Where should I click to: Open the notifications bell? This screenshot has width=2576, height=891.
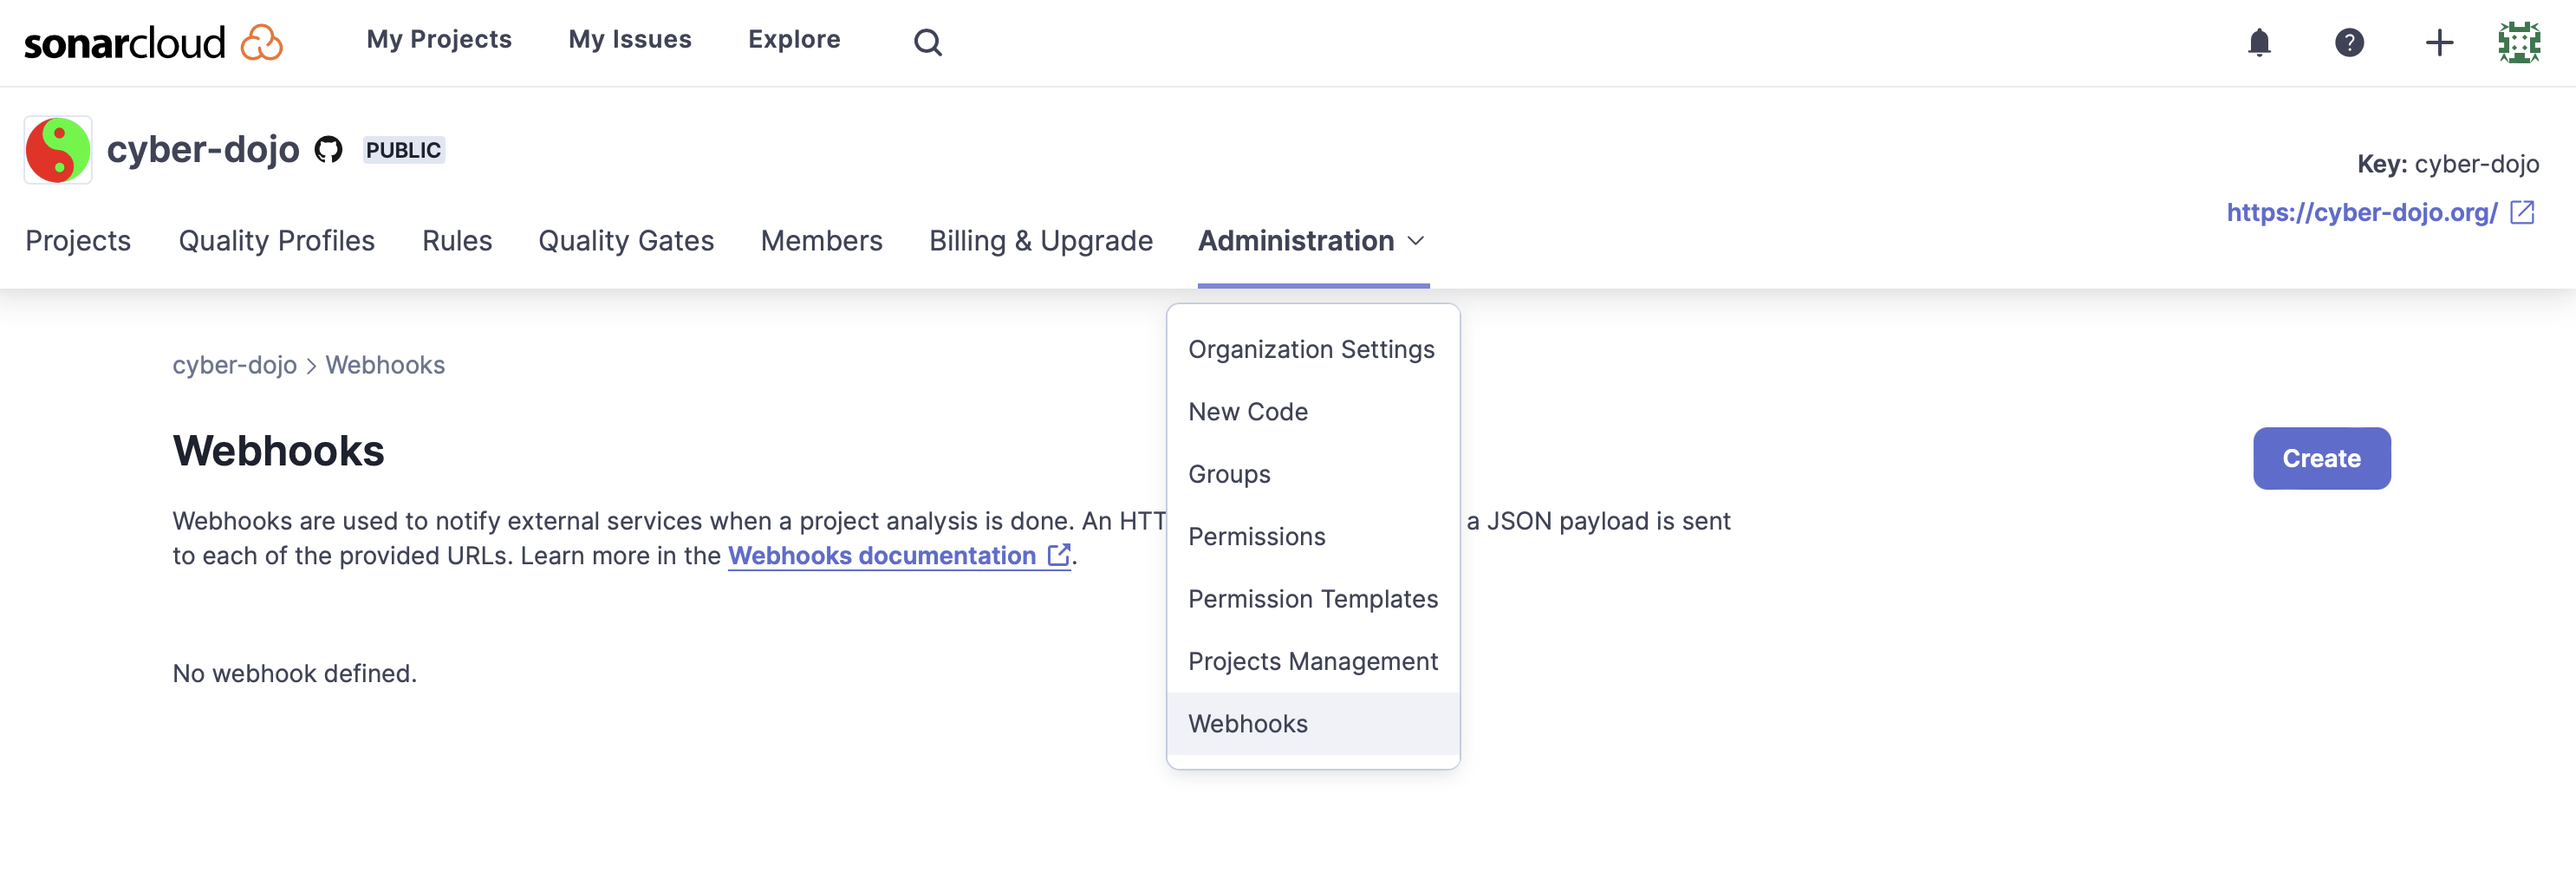click(2259, 42)
